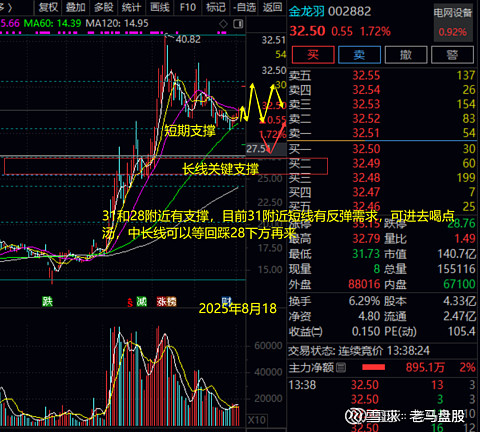
Task: Select the 卖一 32.51 order row
Action: tap(382, 133)
